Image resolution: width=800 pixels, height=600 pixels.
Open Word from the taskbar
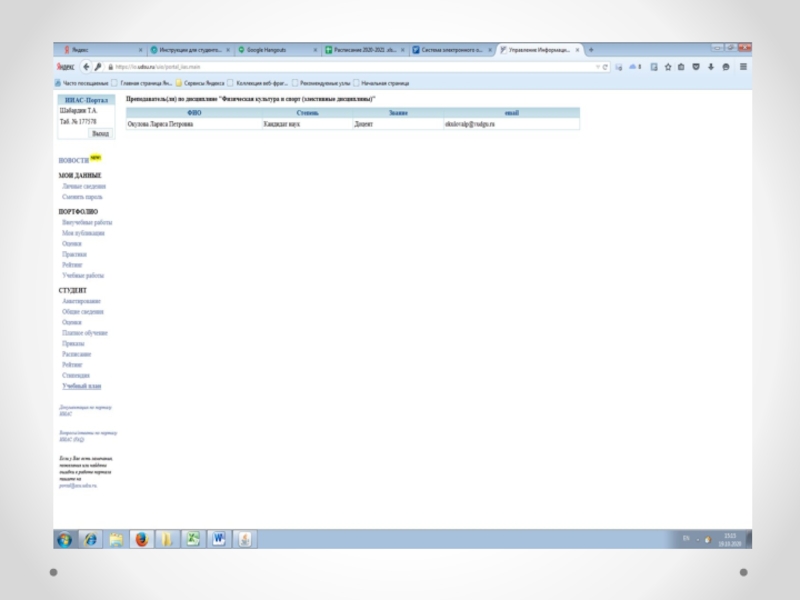coord(218,540)
